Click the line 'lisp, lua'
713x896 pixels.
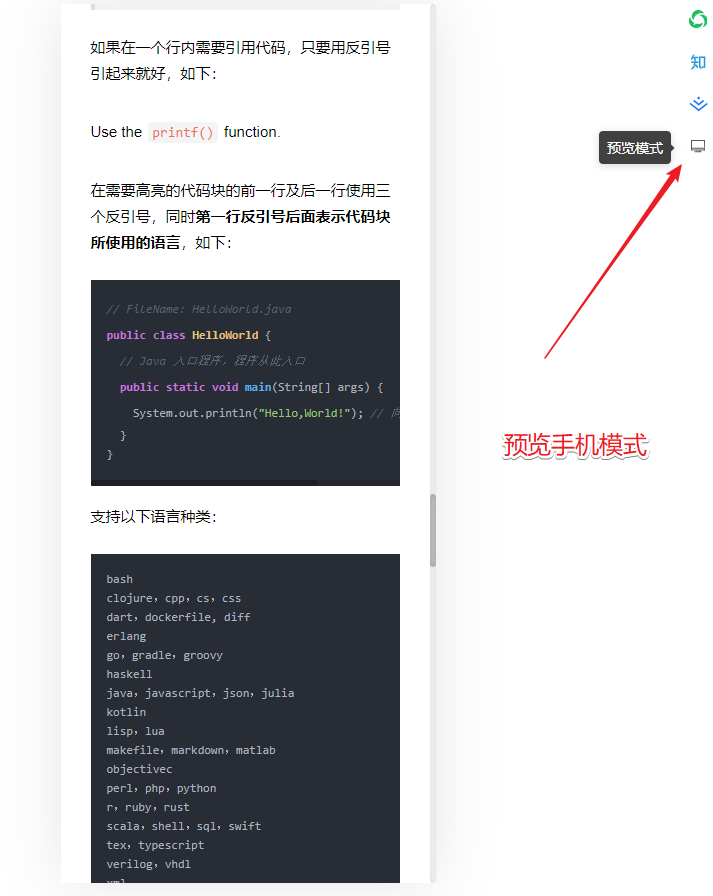pyautogui.click(x=135, y=731)
